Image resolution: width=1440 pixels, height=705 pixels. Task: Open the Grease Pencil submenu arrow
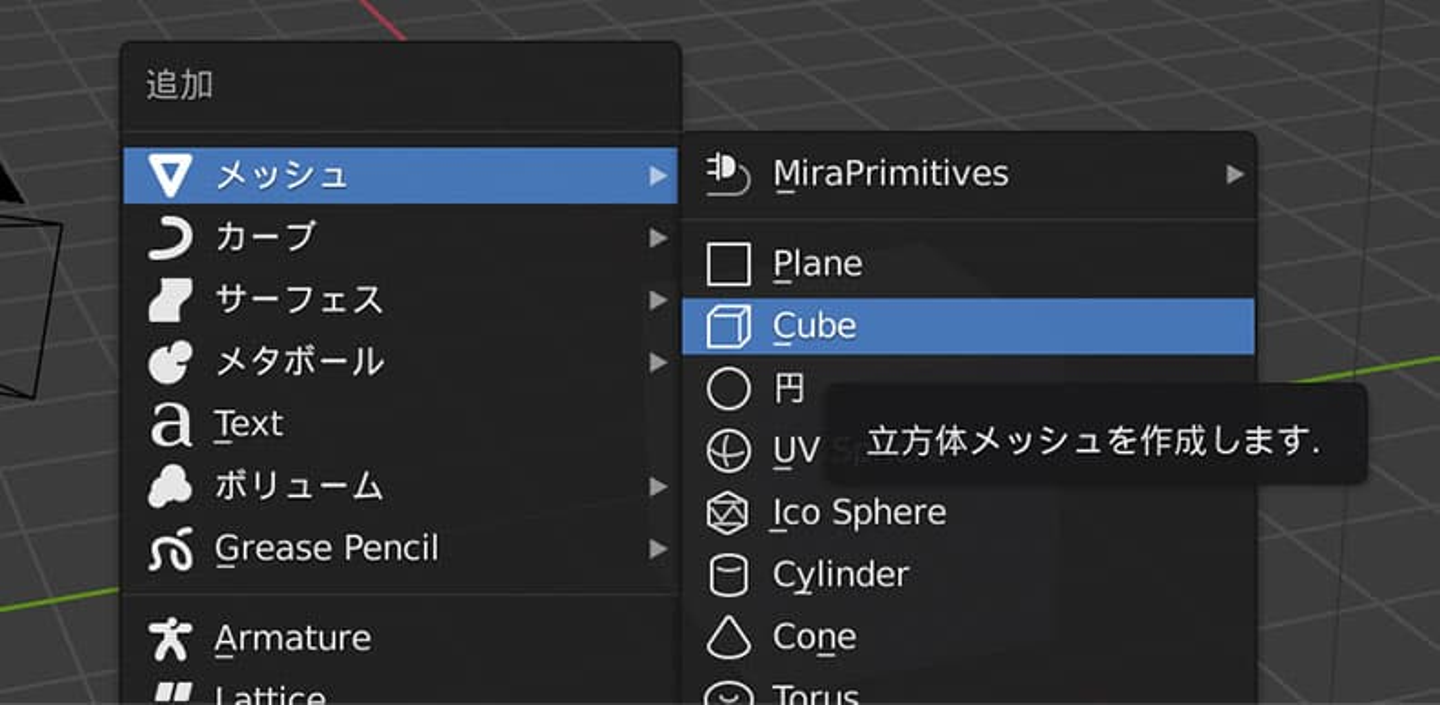coord(657,549)
